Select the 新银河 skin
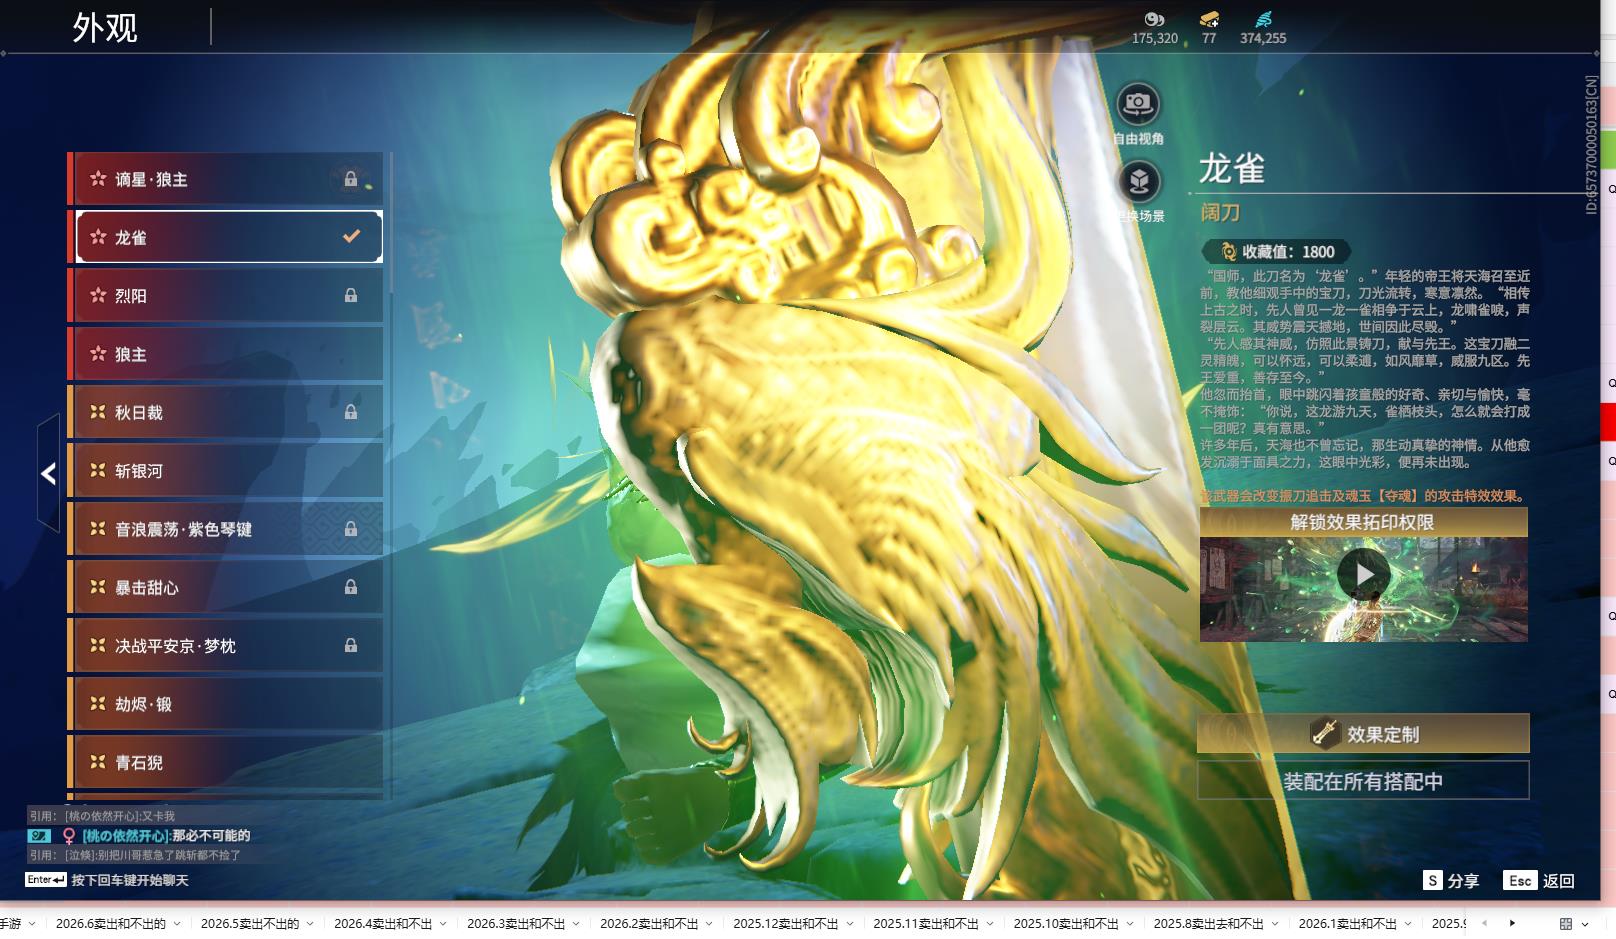Image resolution: width=1616 pixels, height=939 pixels. point(225,470)
